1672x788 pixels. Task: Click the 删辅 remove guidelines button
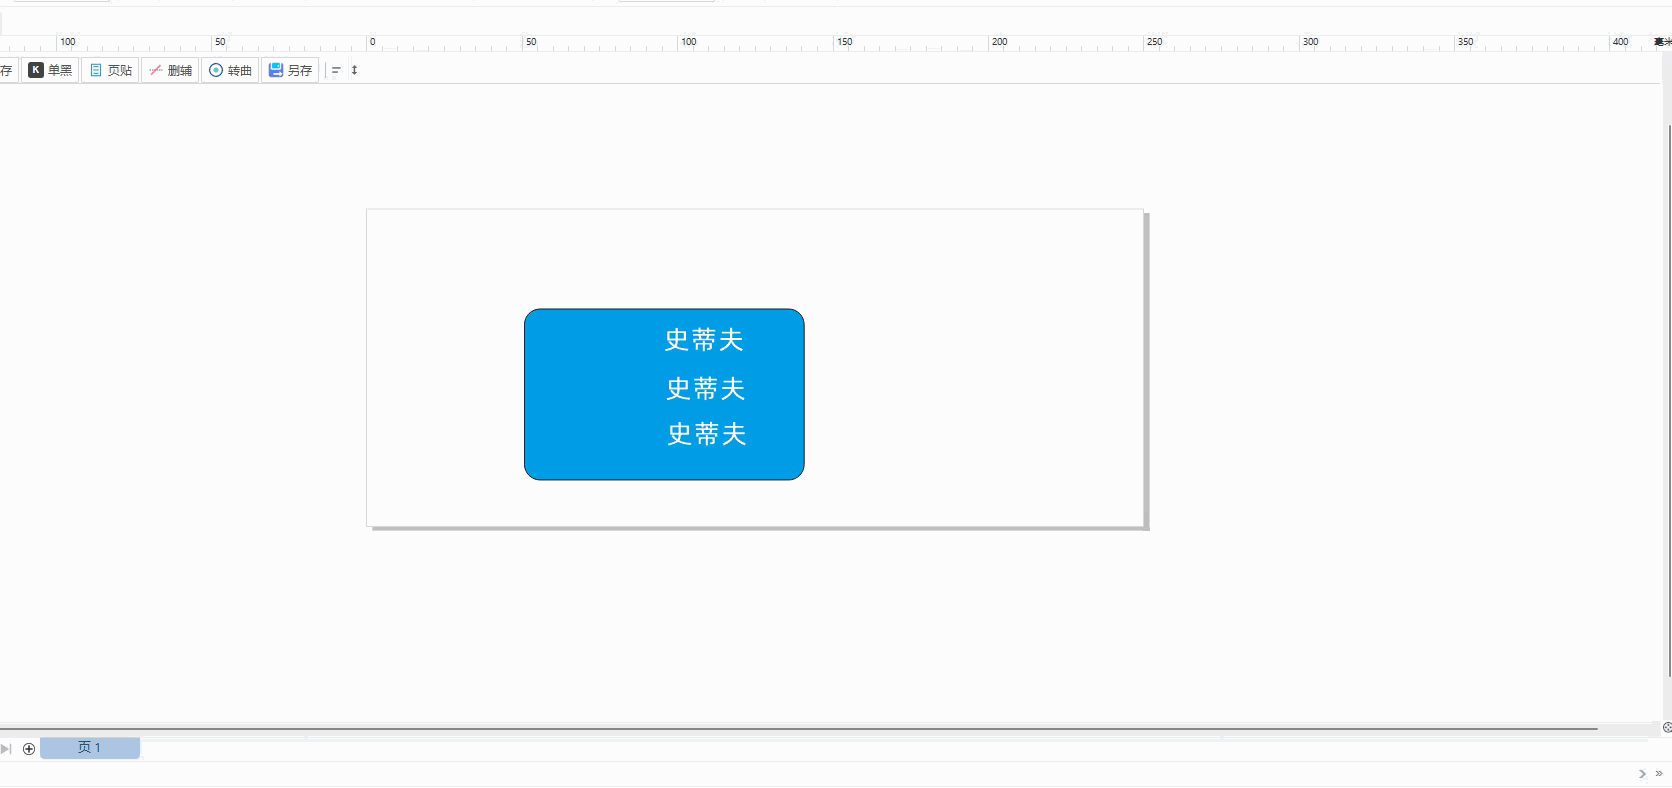pos(170,70)
